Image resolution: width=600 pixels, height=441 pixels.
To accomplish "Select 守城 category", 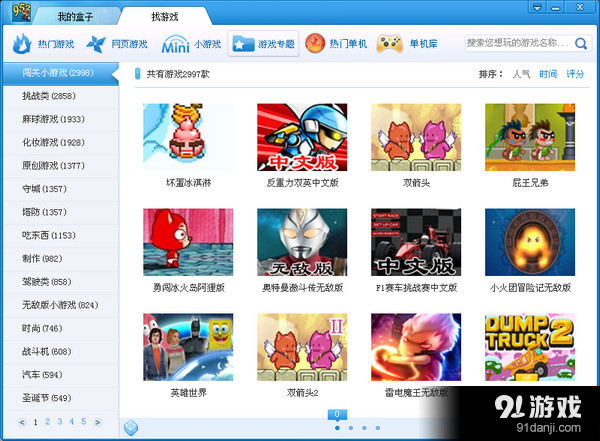I will pos(60,189).
